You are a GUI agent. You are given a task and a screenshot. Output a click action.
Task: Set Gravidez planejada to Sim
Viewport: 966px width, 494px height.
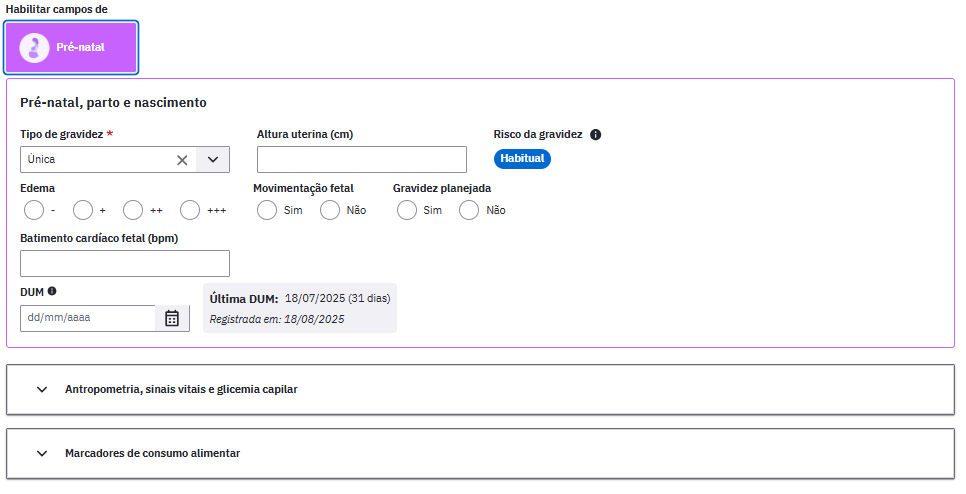407,210
